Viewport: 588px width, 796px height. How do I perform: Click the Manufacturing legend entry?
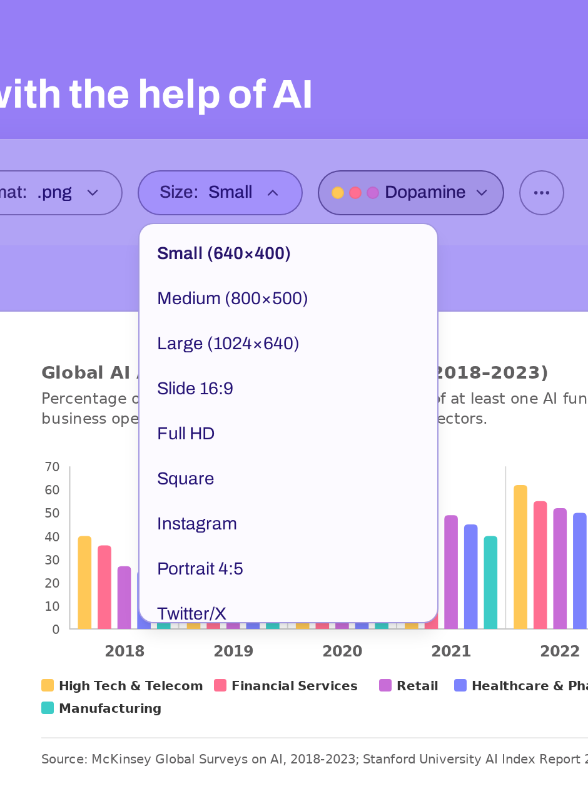[102, 708]
